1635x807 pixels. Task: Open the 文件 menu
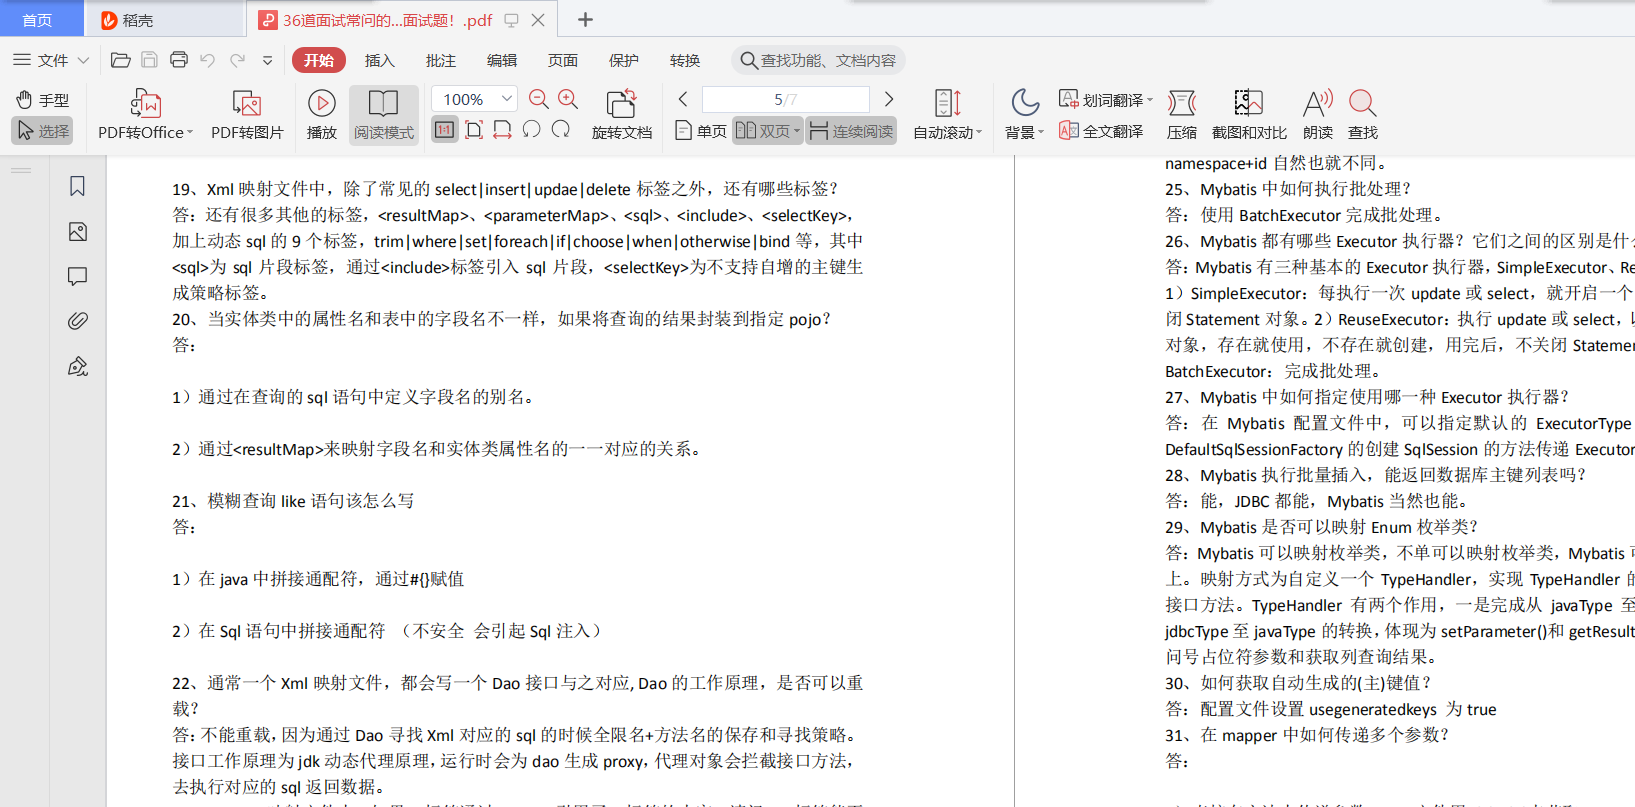(51, 60)
